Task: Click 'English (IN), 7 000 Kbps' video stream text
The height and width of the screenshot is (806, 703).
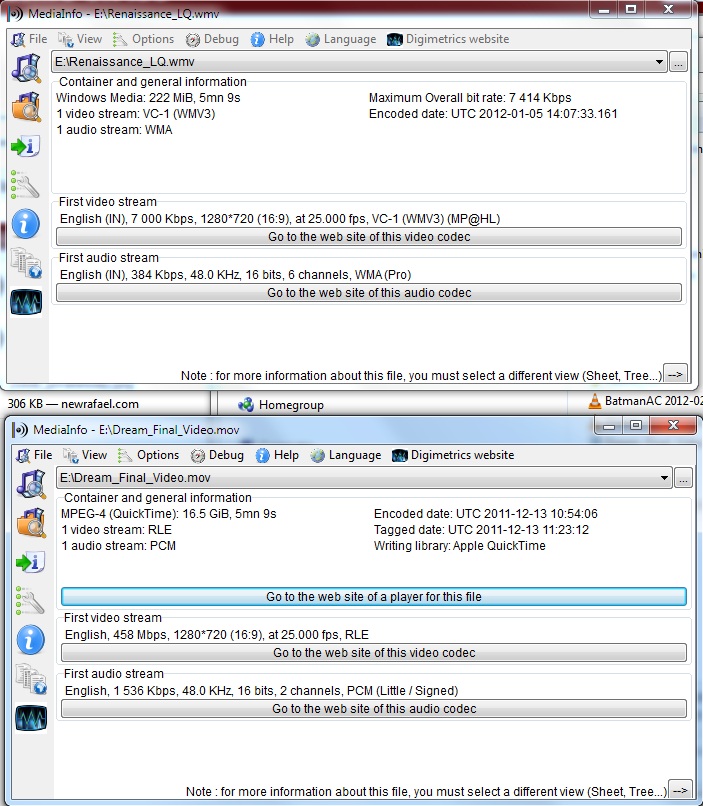Action: click(x=280, y=219)
